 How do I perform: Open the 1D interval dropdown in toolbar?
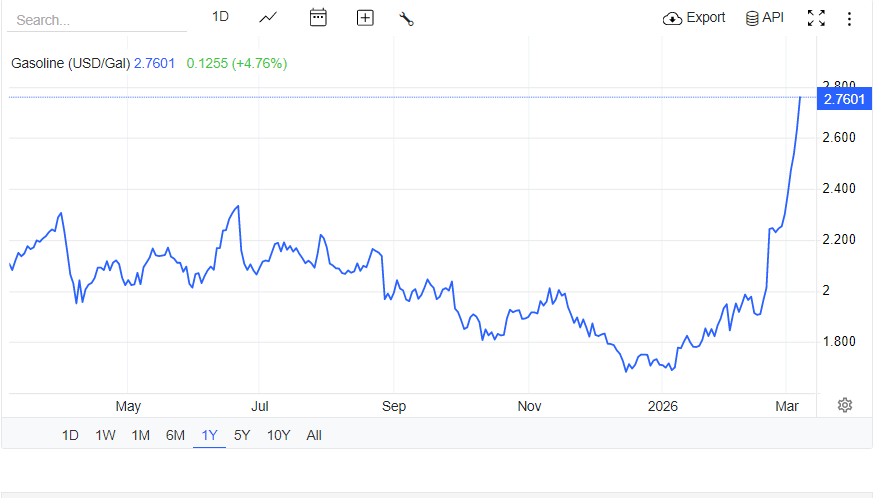coord(221,17)
